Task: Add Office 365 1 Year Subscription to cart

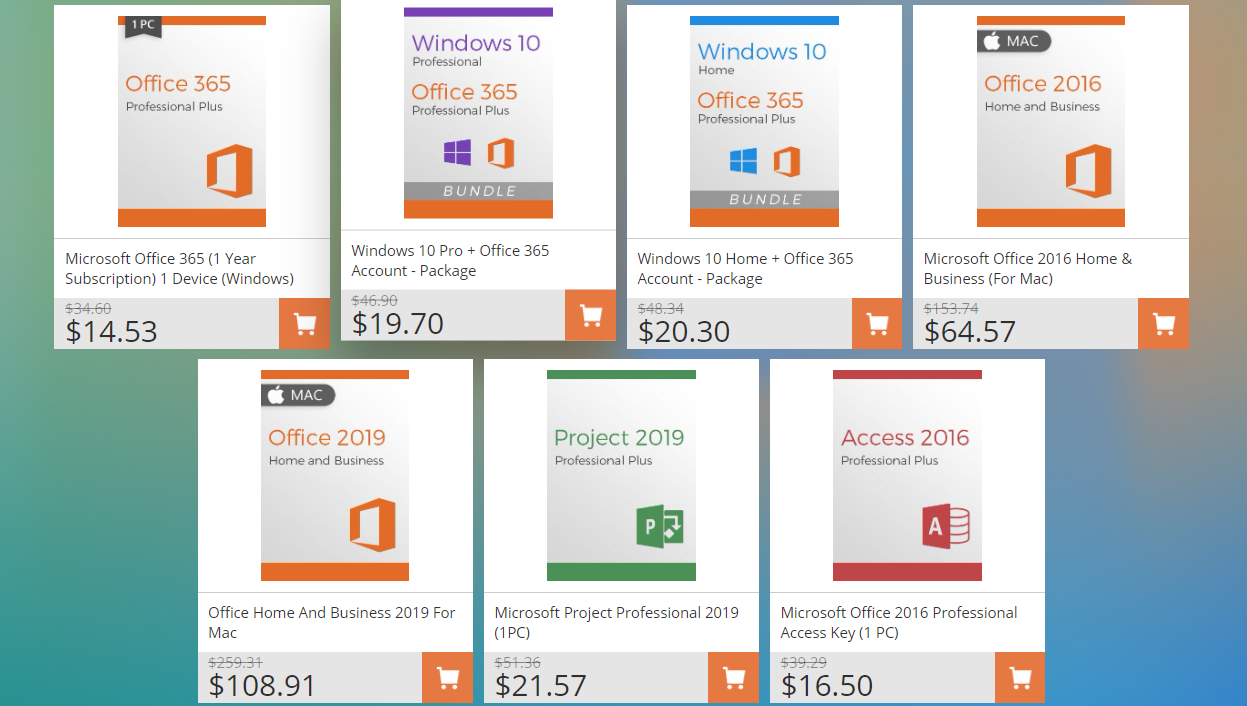Action: pos(304,324)
